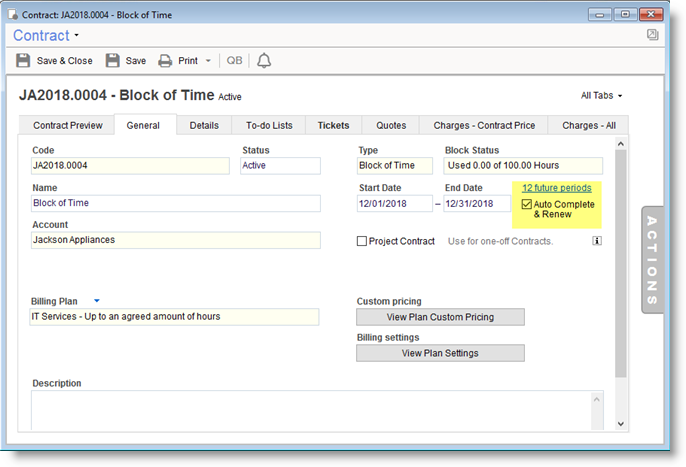Click into the Name text field
The width and height of the screenshot is (686, 467).
click(176, 203)
